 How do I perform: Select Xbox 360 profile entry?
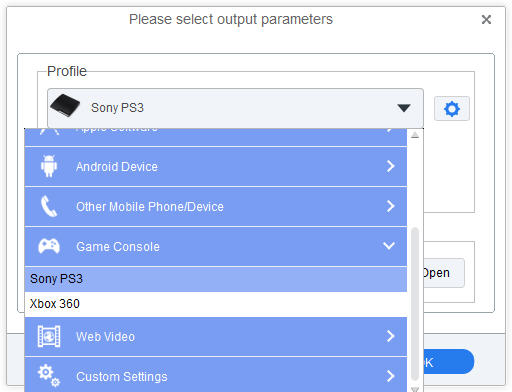tap(216, 304)
